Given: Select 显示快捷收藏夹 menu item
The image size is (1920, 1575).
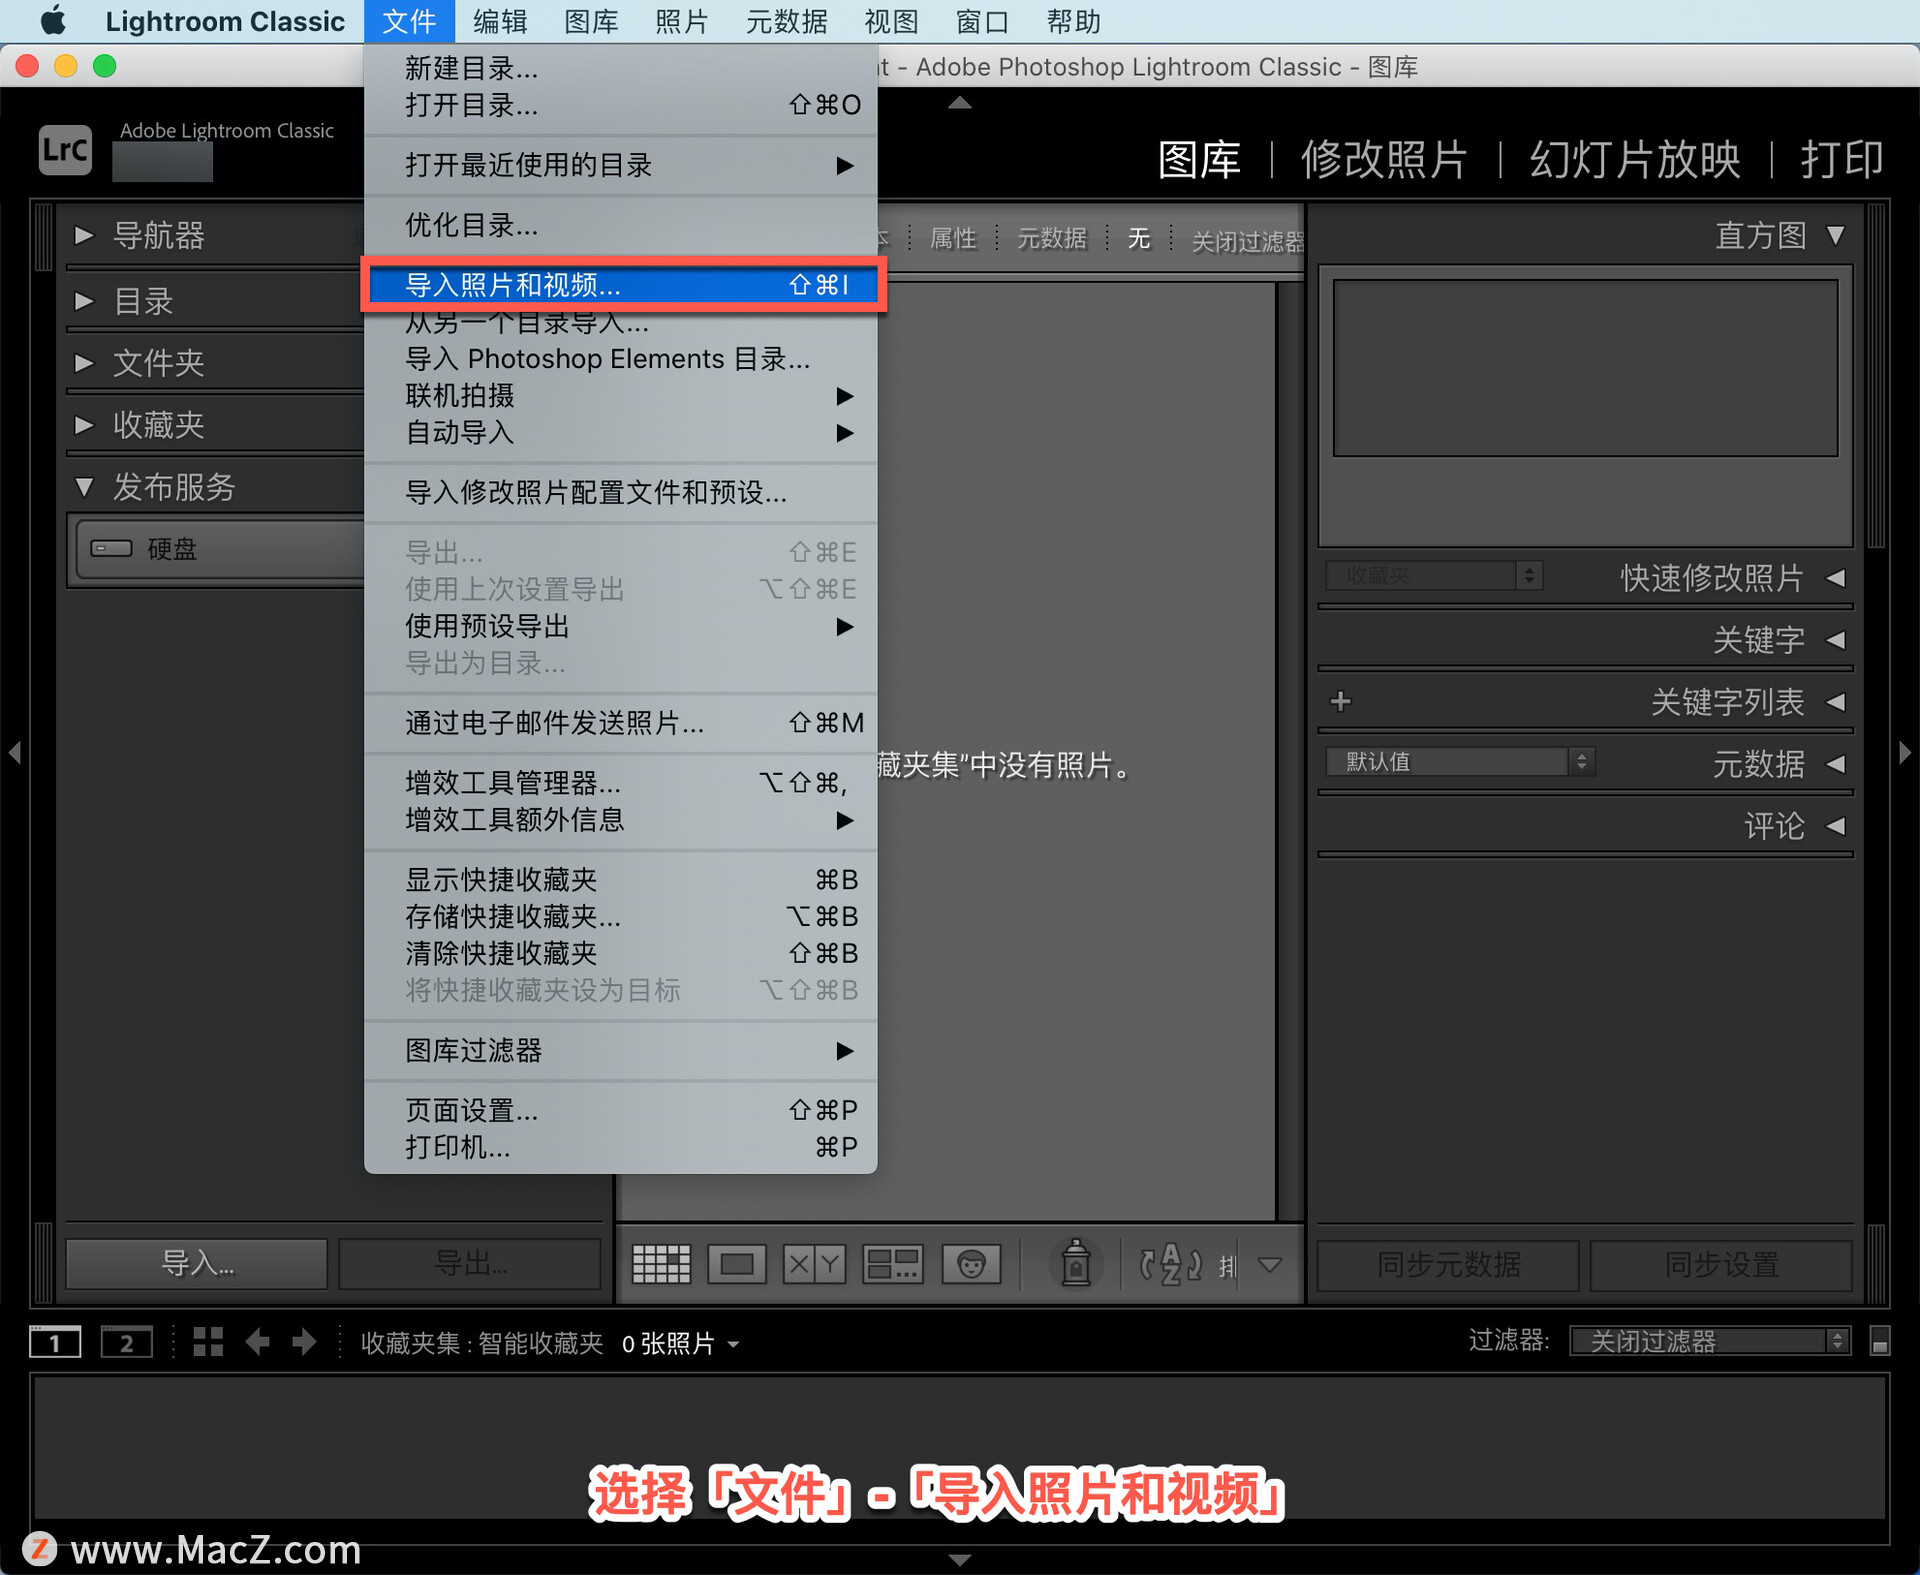Looking at the screenshot, I should tap(621, 880).
